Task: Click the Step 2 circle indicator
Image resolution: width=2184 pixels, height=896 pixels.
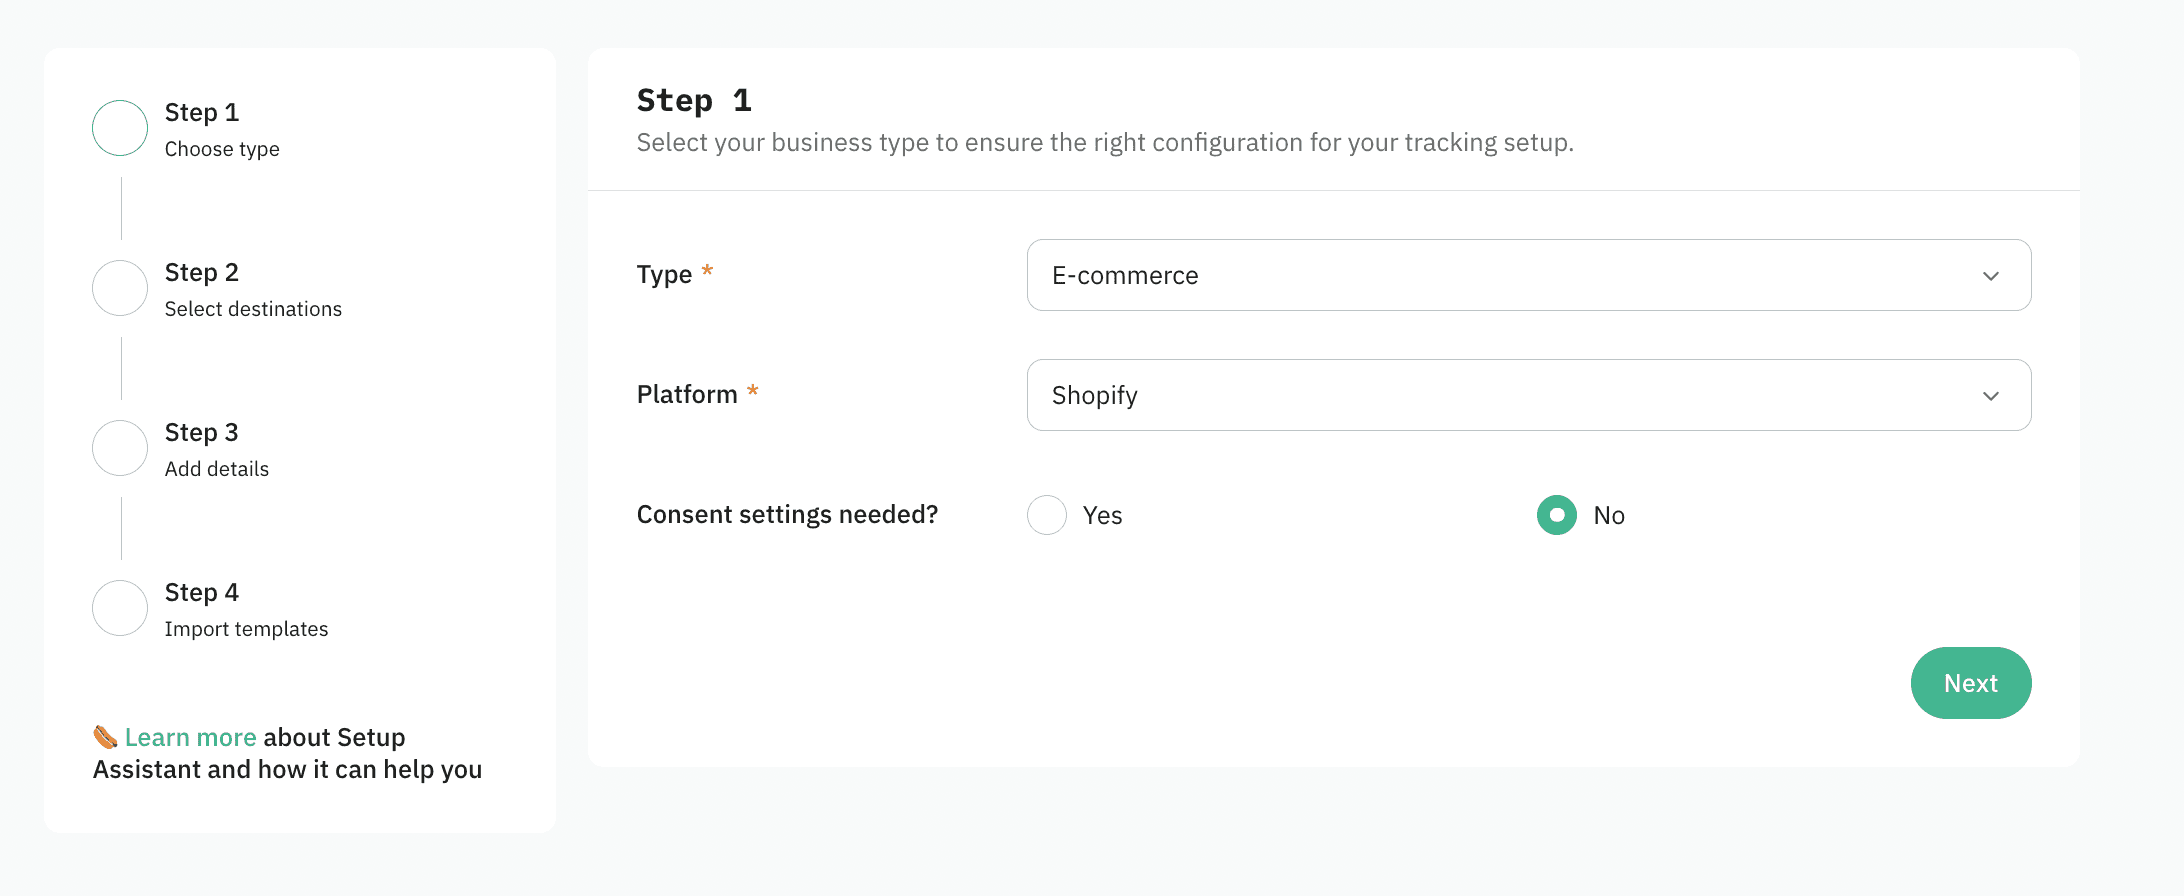Action: 119,288
